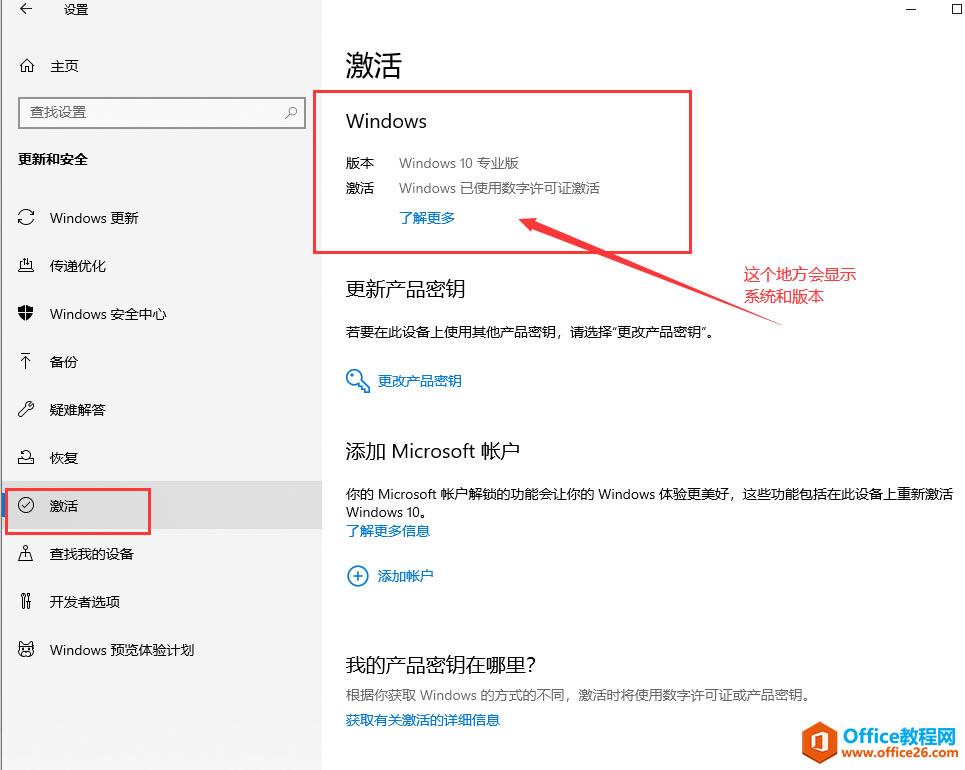Open the 主页 home page

(x=64, y=66)
